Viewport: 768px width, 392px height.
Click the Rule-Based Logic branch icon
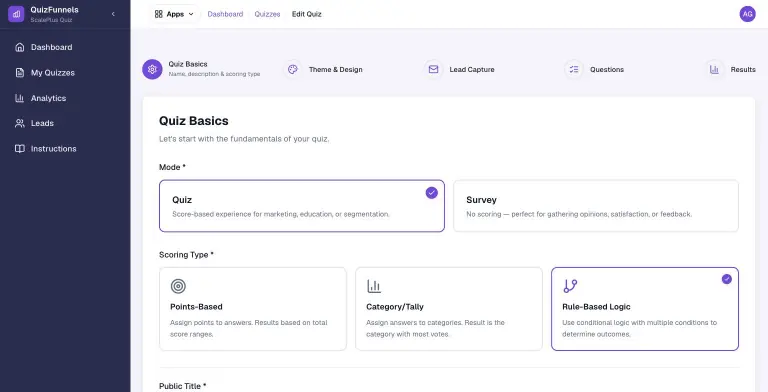click(570, 286)
